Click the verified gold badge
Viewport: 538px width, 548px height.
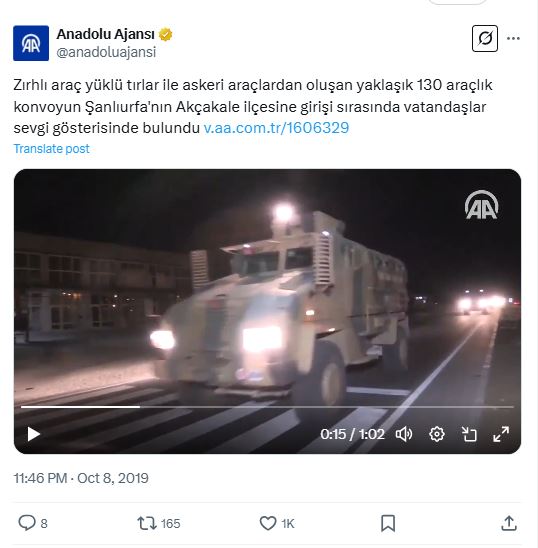pos(165,35)
